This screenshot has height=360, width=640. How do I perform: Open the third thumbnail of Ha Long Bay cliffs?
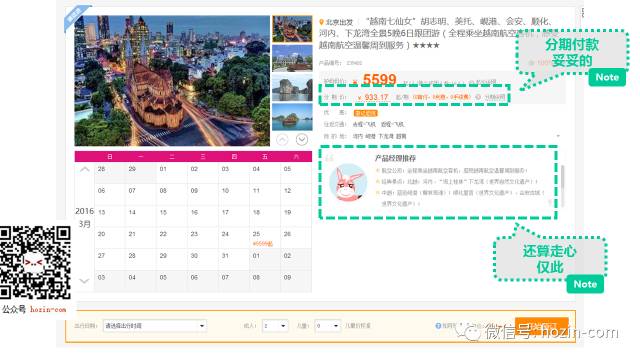(x=292, y=88)
